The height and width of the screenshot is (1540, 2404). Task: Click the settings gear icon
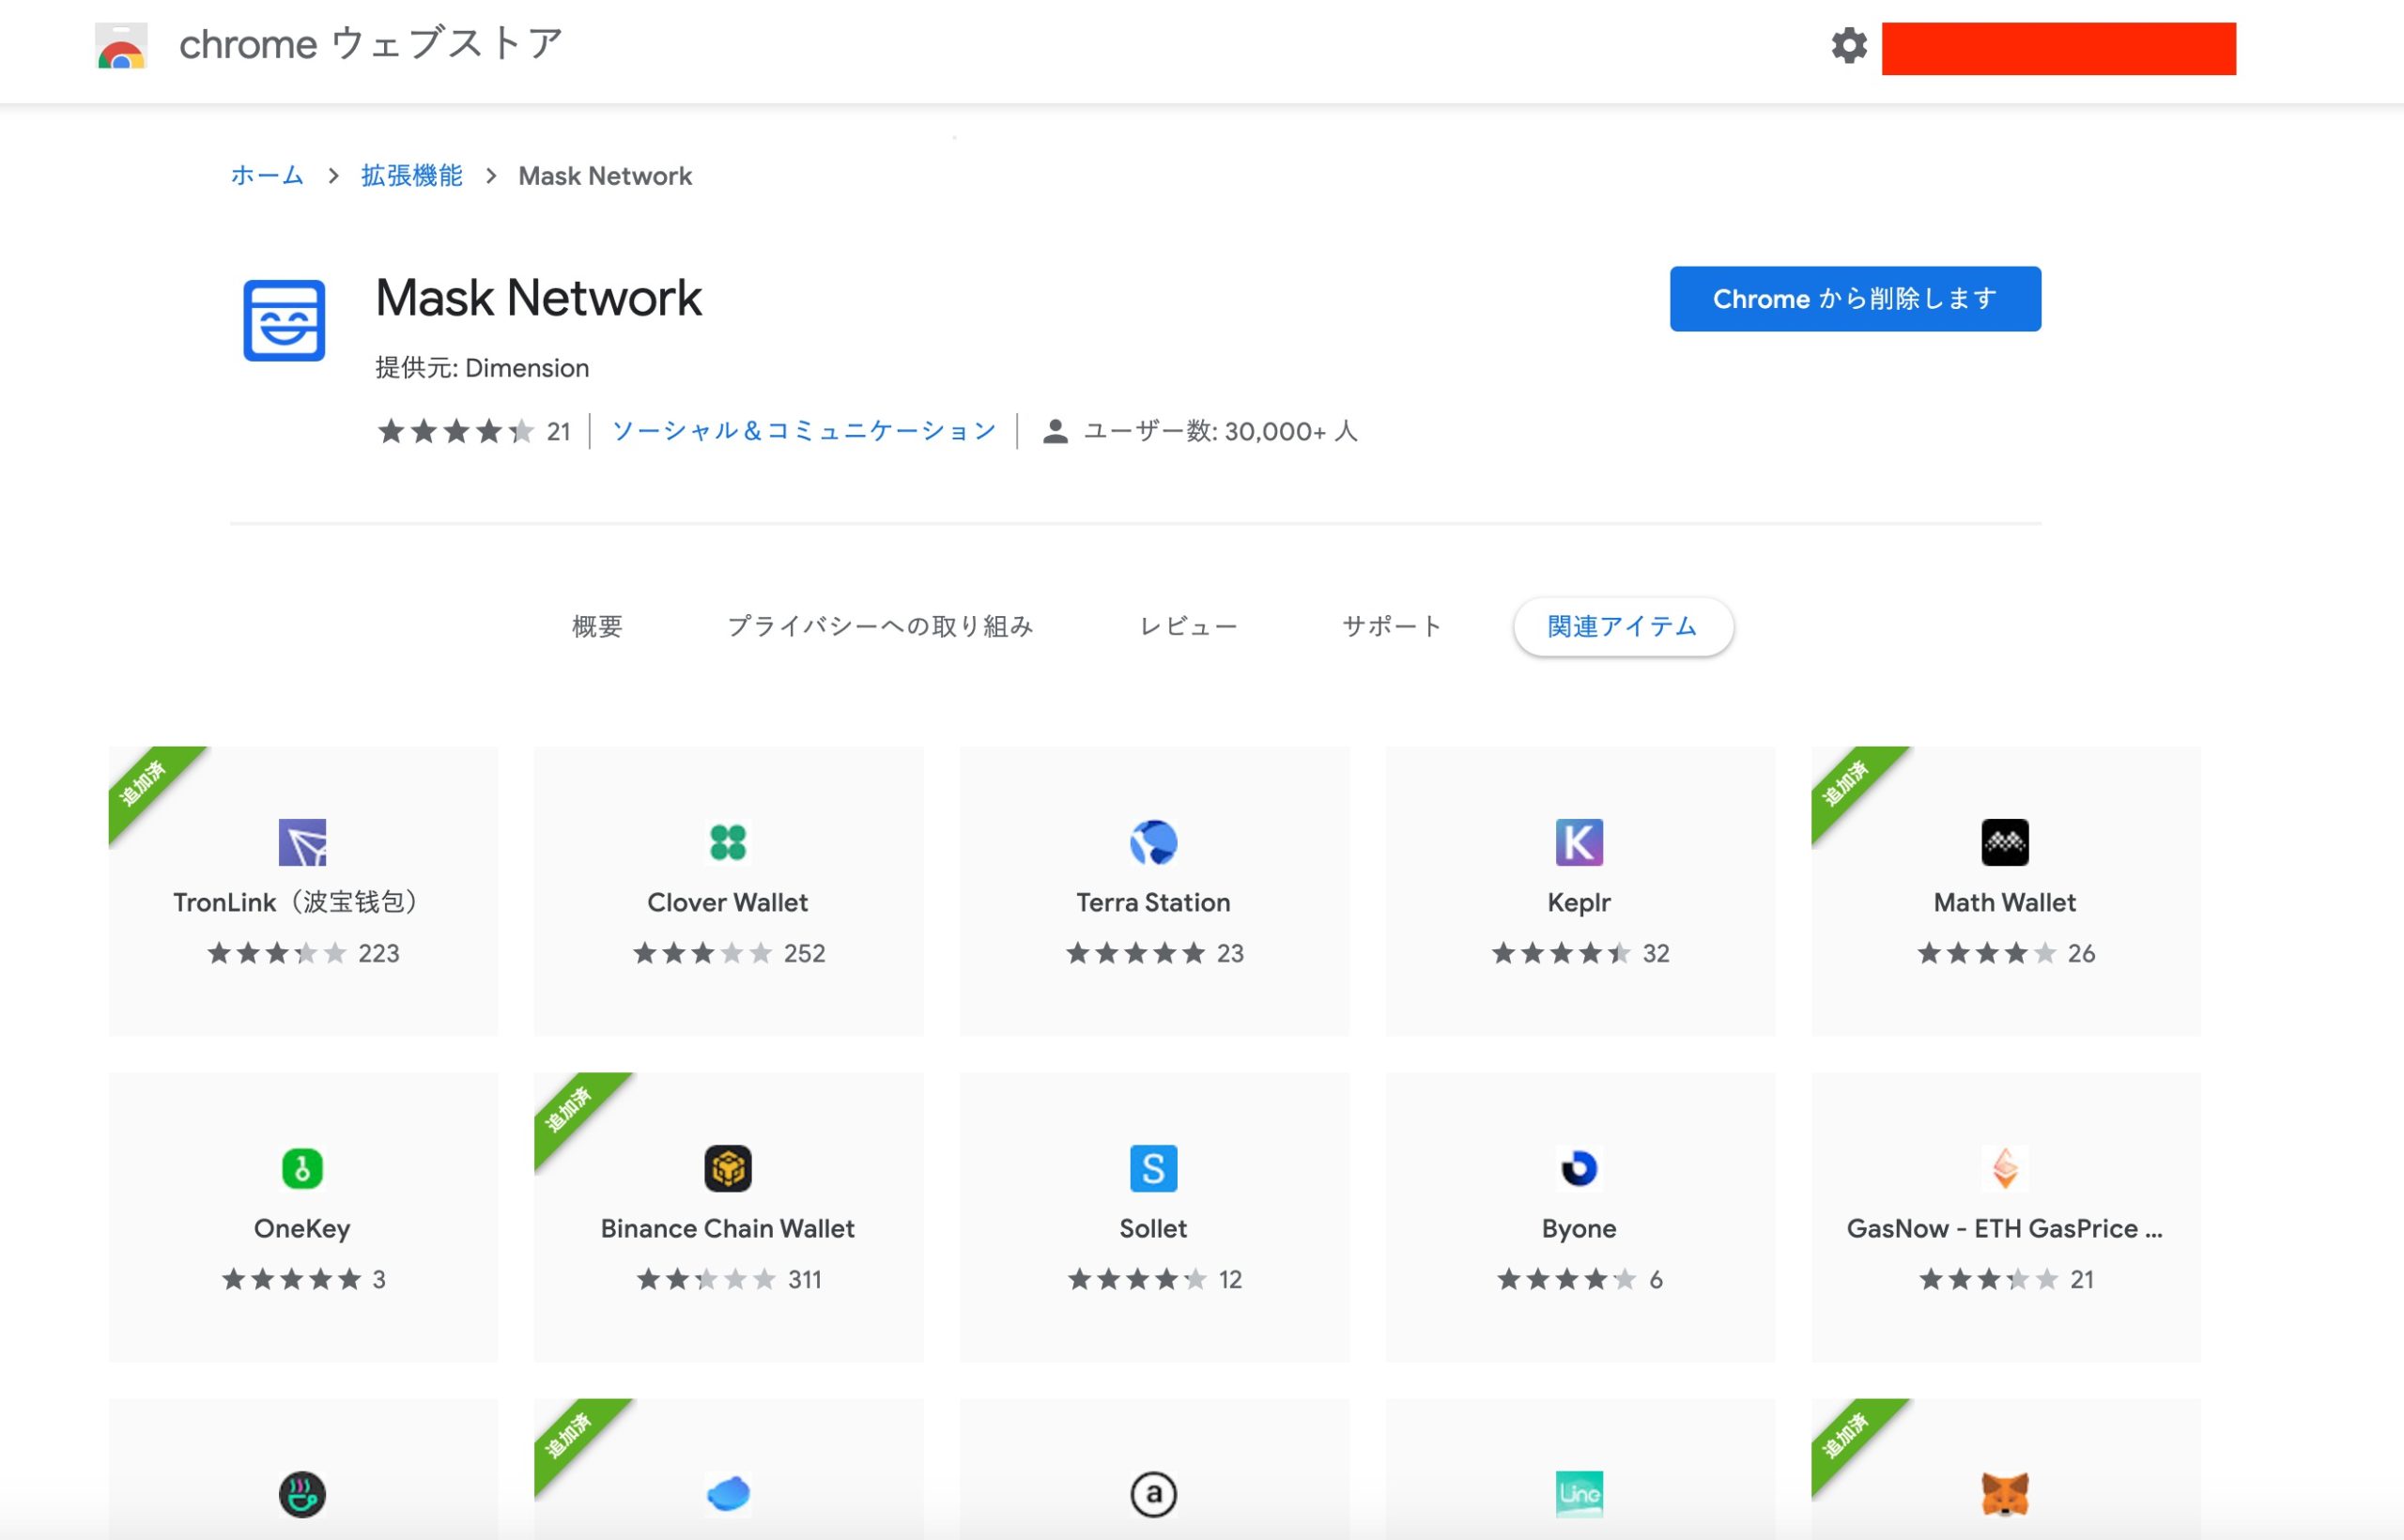coord(1848,46)
